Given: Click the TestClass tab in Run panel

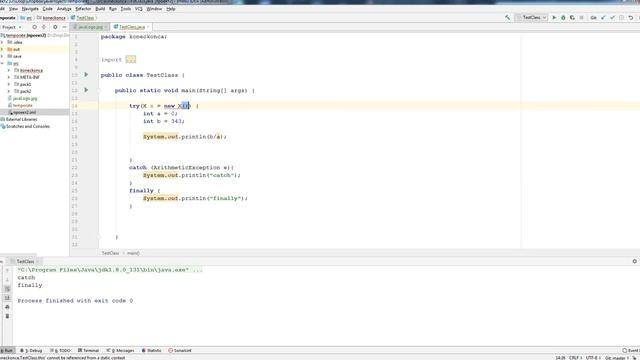Looking at the screenshot, I should 25,261.
